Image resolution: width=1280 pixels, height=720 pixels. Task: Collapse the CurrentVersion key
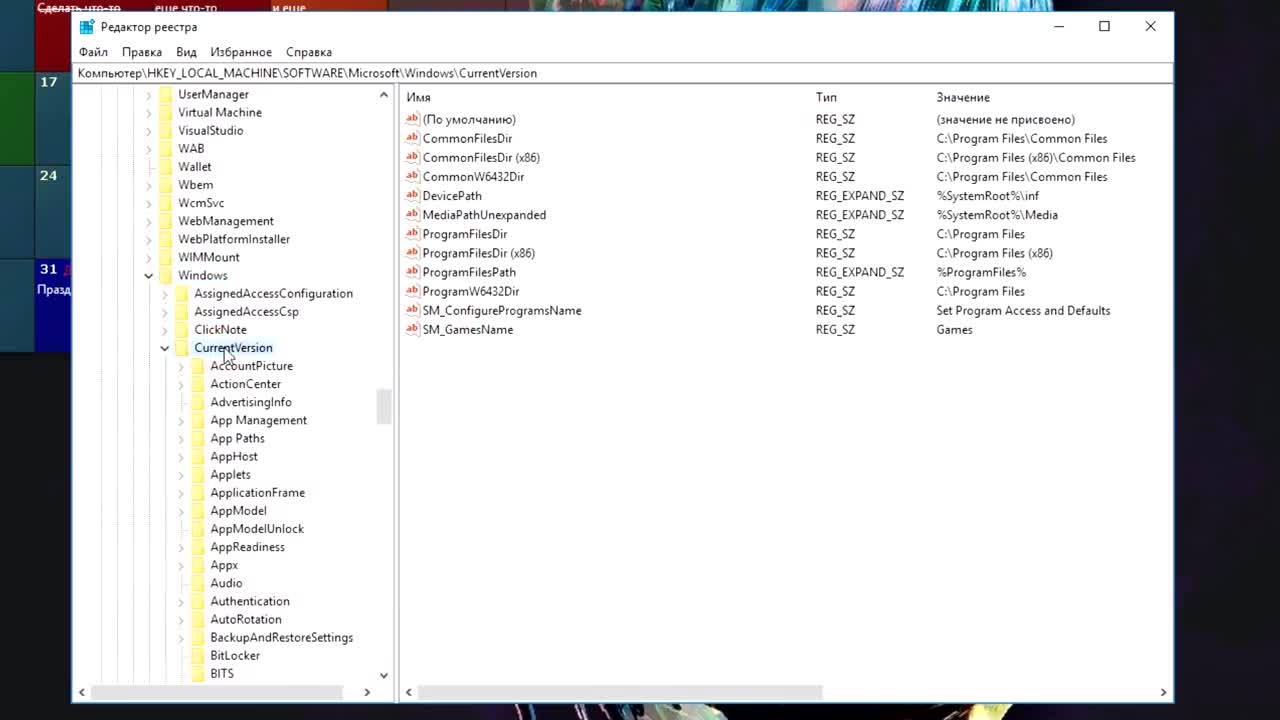point(165,348)
